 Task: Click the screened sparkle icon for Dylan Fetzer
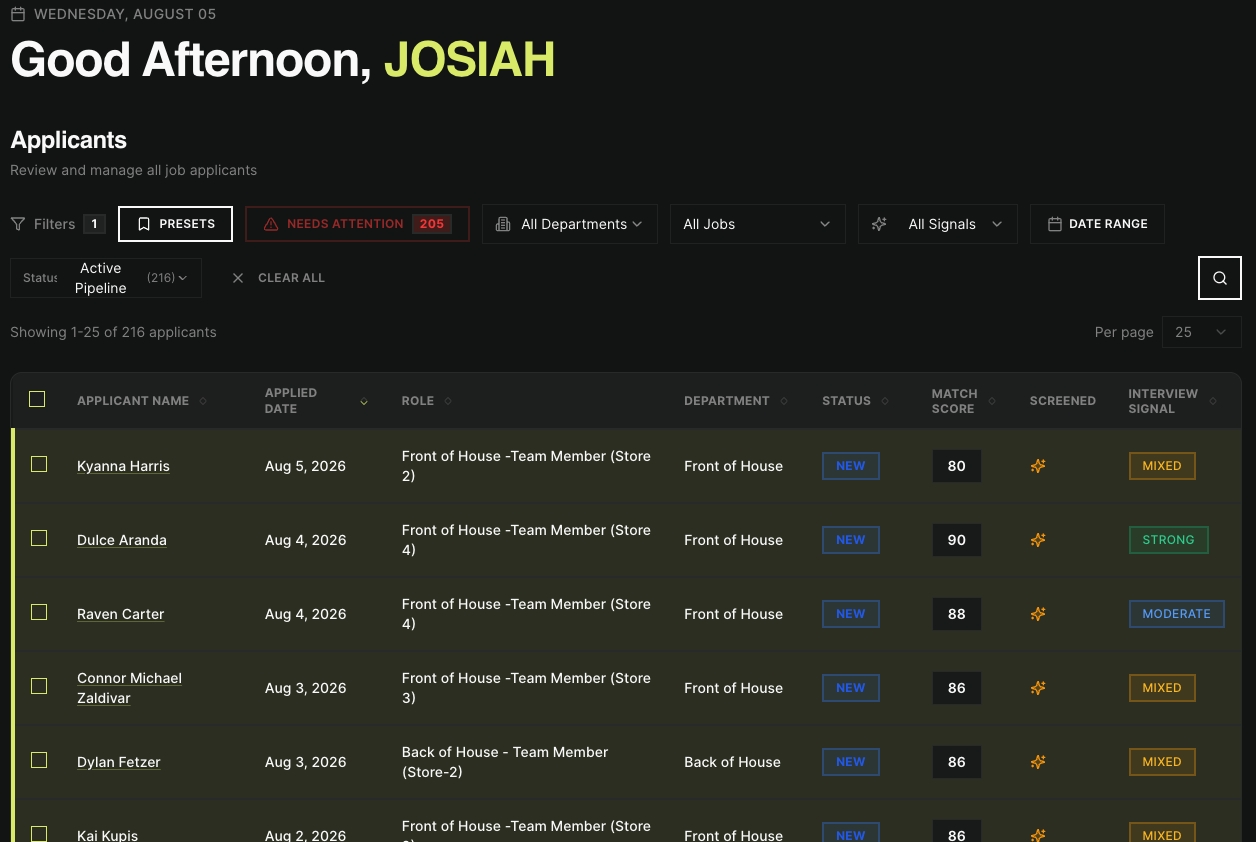1038,762
